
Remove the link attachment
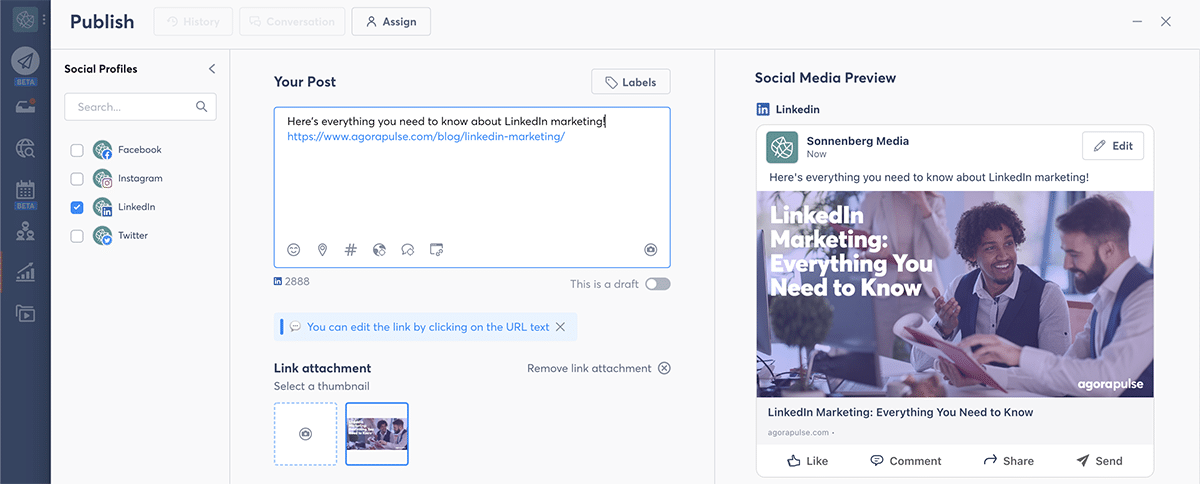tap(664, 368)
